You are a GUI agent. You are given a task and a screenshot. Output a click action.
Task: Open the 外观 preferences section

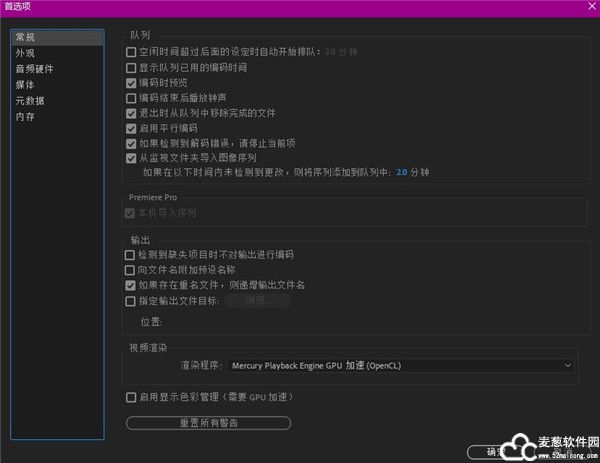point(26,53)
